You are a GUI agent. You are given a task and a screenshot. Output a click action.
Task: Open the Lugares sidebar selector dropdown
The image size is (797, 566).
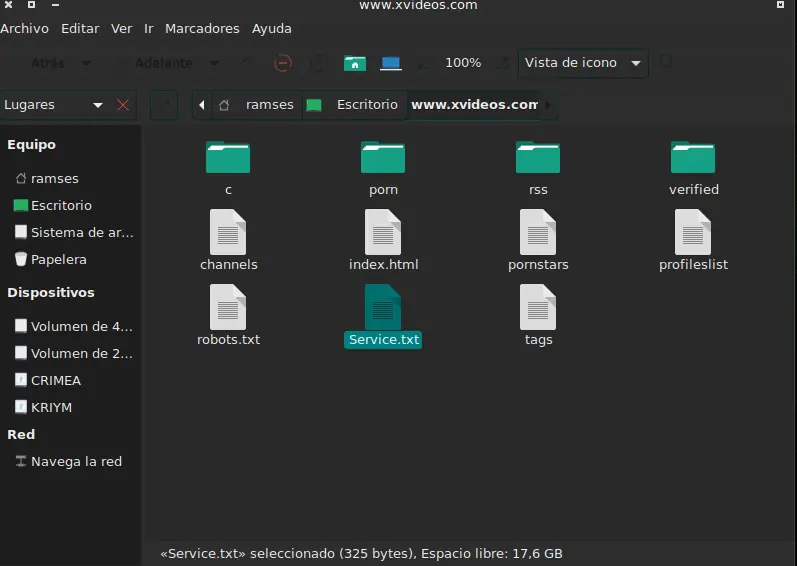pos(54,105)
